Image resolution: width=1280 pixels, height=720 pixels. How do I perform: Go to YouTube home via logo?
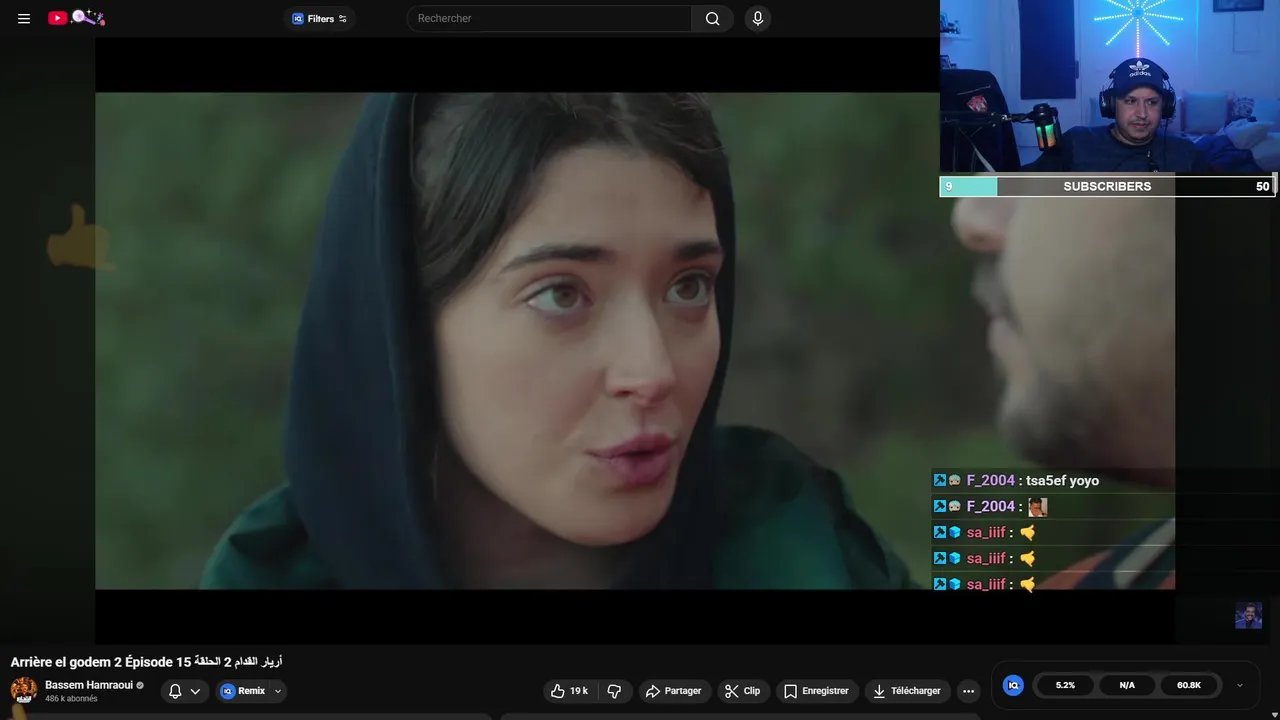76,17
